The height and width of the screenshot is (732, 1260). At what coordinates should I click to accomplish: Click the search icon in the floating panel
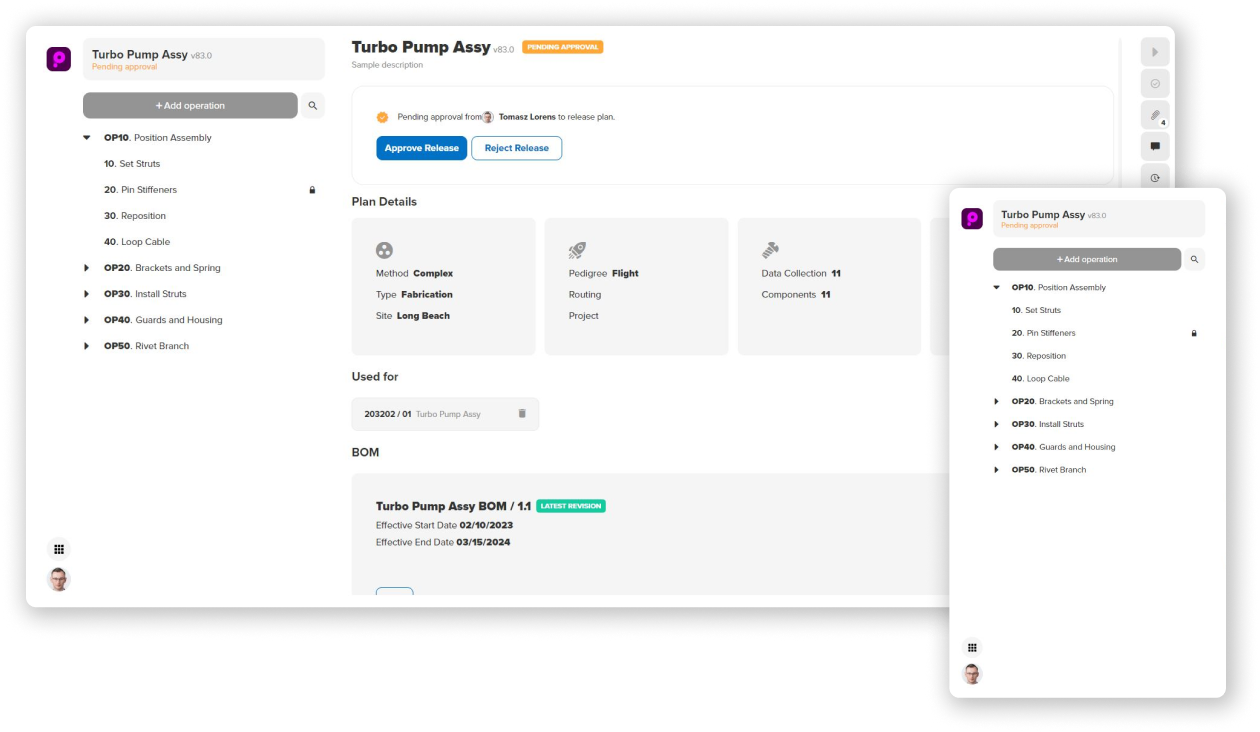pyautogui.click(x=1193, y=259)
